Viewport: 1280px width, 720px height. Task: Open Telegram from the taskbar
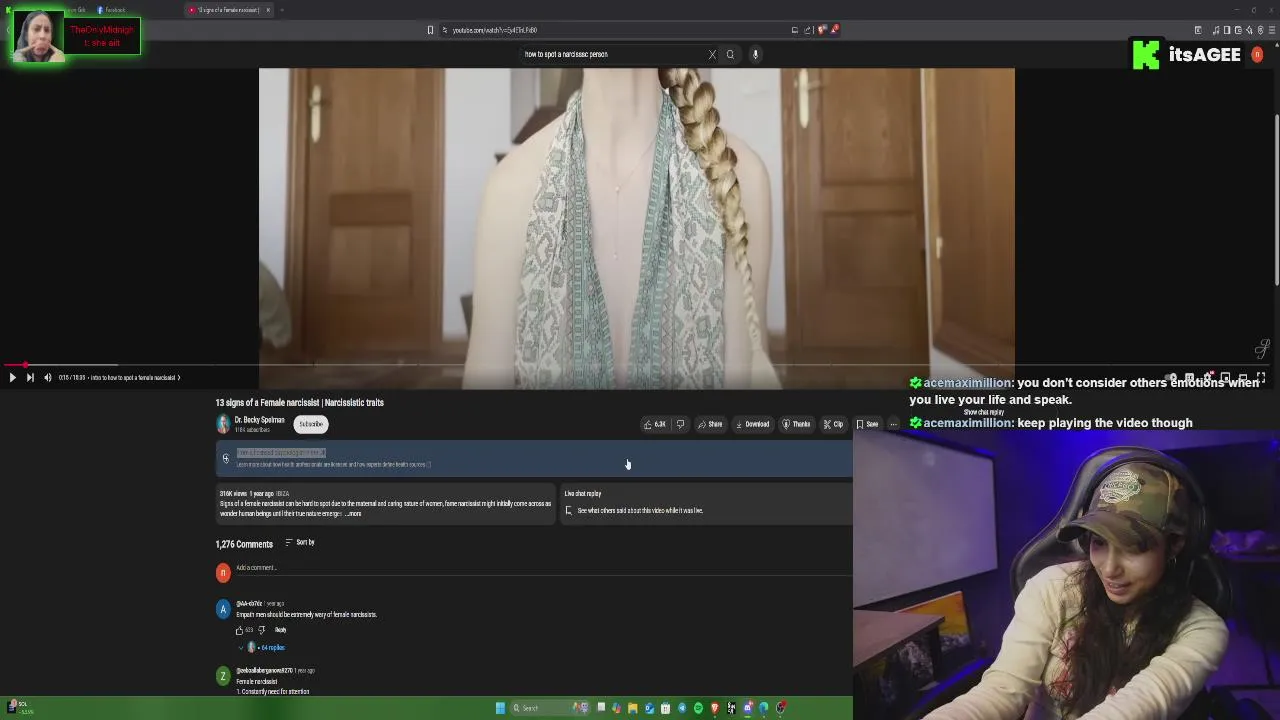click(x=682, y=708)
